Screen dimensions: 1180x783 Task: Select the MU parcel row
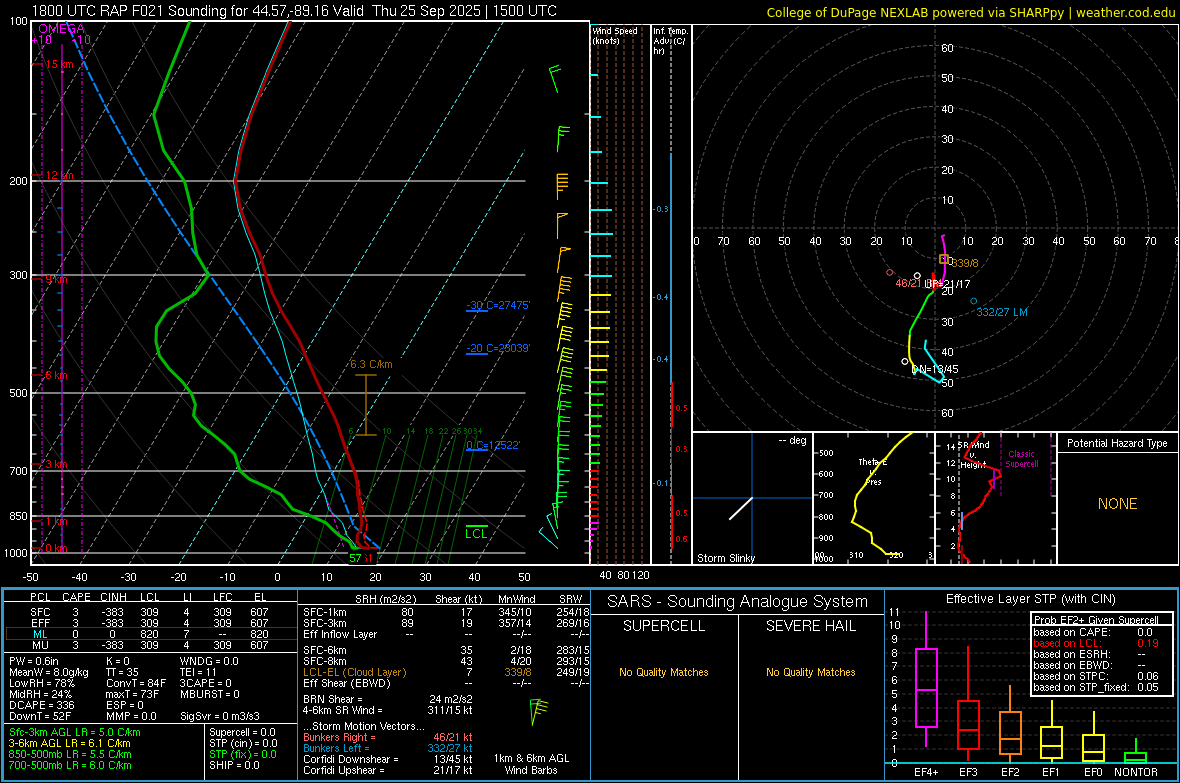[150, 644]
